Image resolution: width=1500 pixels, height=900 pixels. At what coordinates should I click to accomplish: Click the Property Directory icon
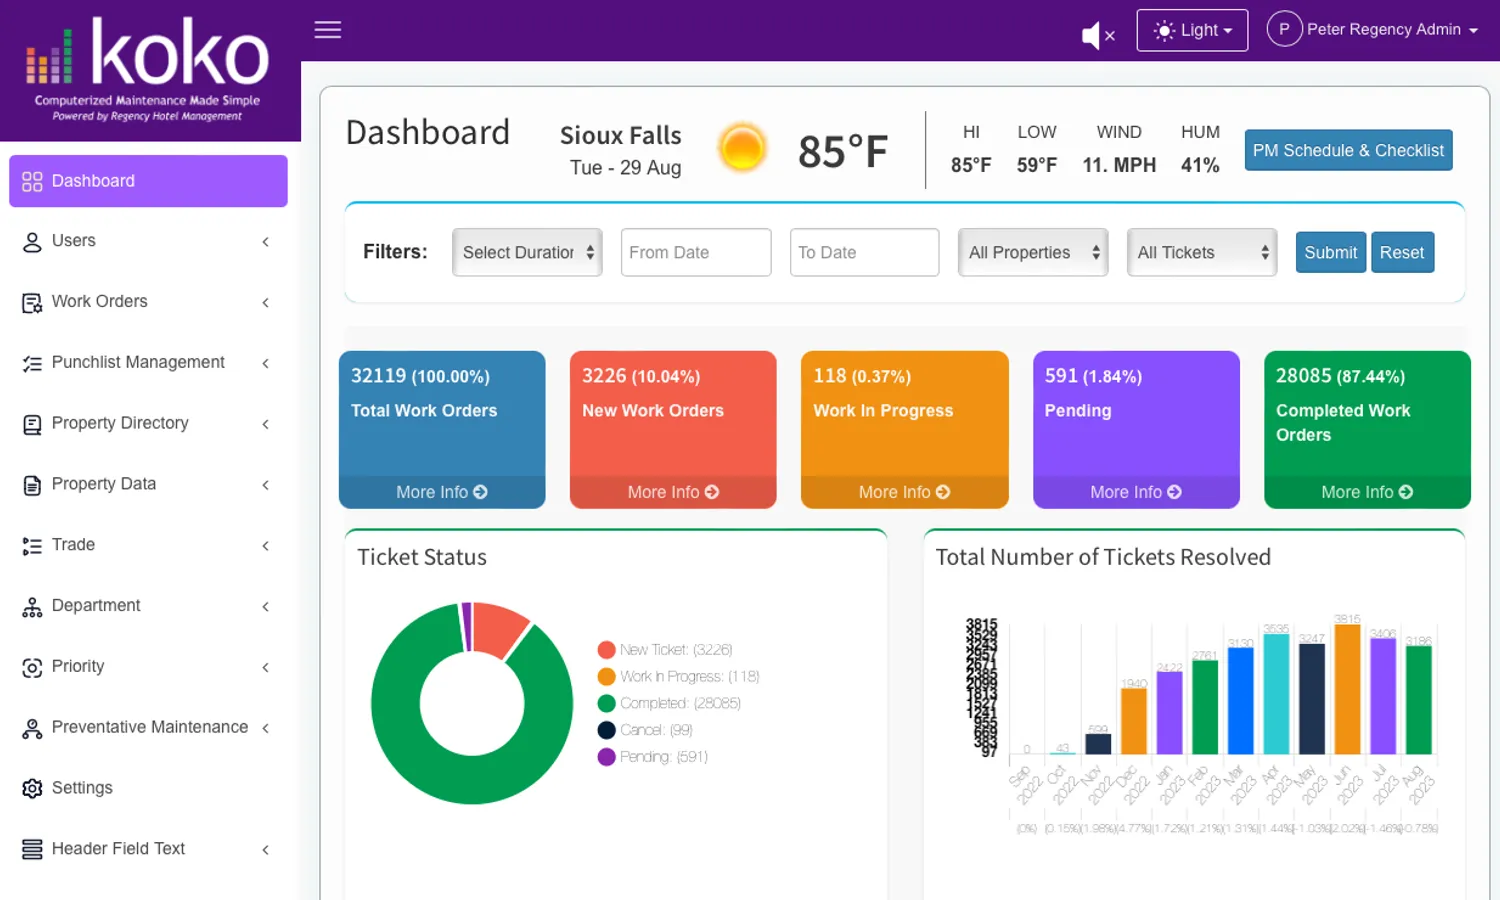(32, 425)
